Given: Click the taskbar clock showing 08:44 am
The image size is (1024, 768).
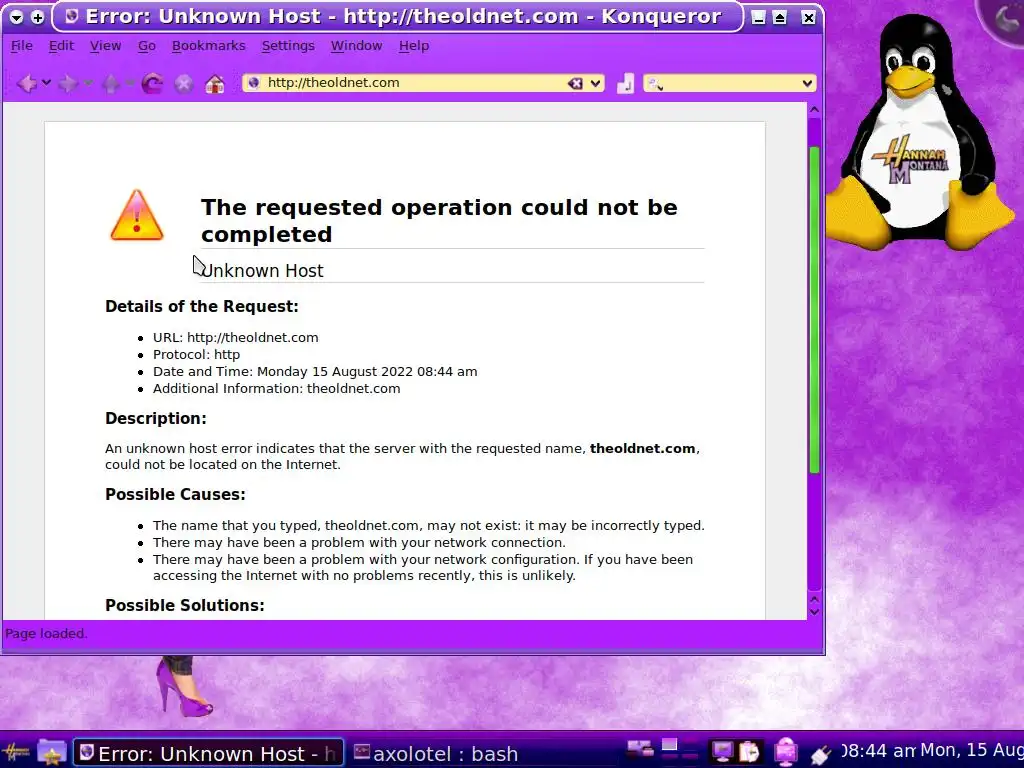Looking at the screenshot, I should coord(878,751).
